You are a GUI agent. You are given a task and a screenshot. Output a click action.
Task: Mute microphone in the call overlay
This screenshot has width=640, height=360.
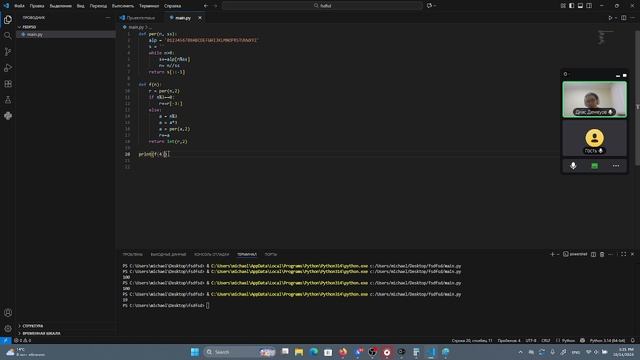pos(573,166)
